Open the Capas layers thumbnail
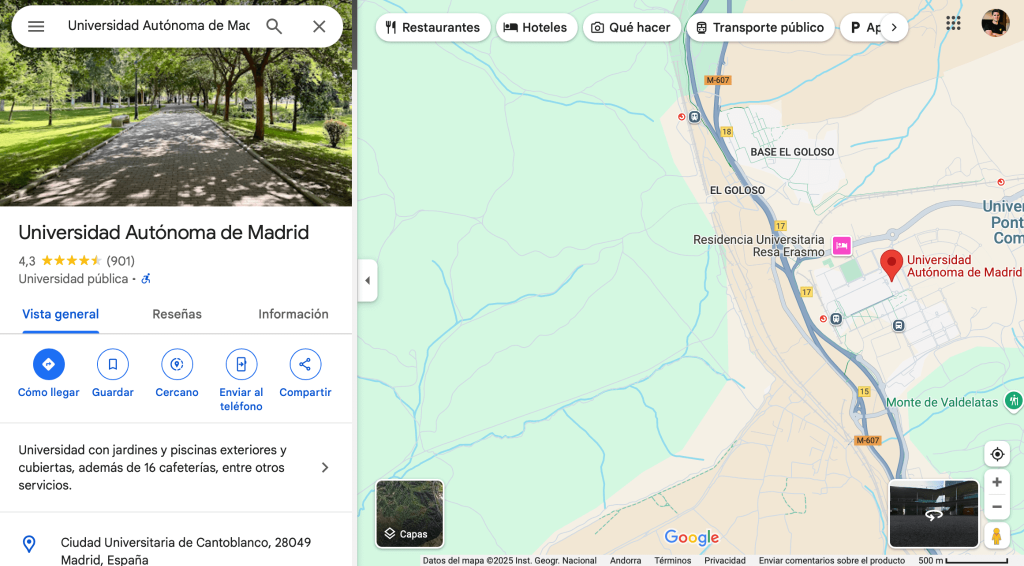 click(409, 514)
